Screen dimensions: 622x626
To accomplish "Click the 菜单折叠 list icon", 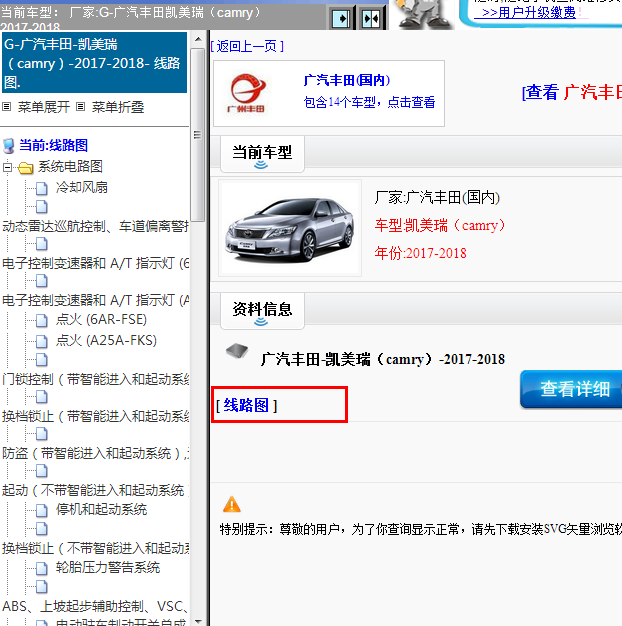I will (x=81, y=107).
